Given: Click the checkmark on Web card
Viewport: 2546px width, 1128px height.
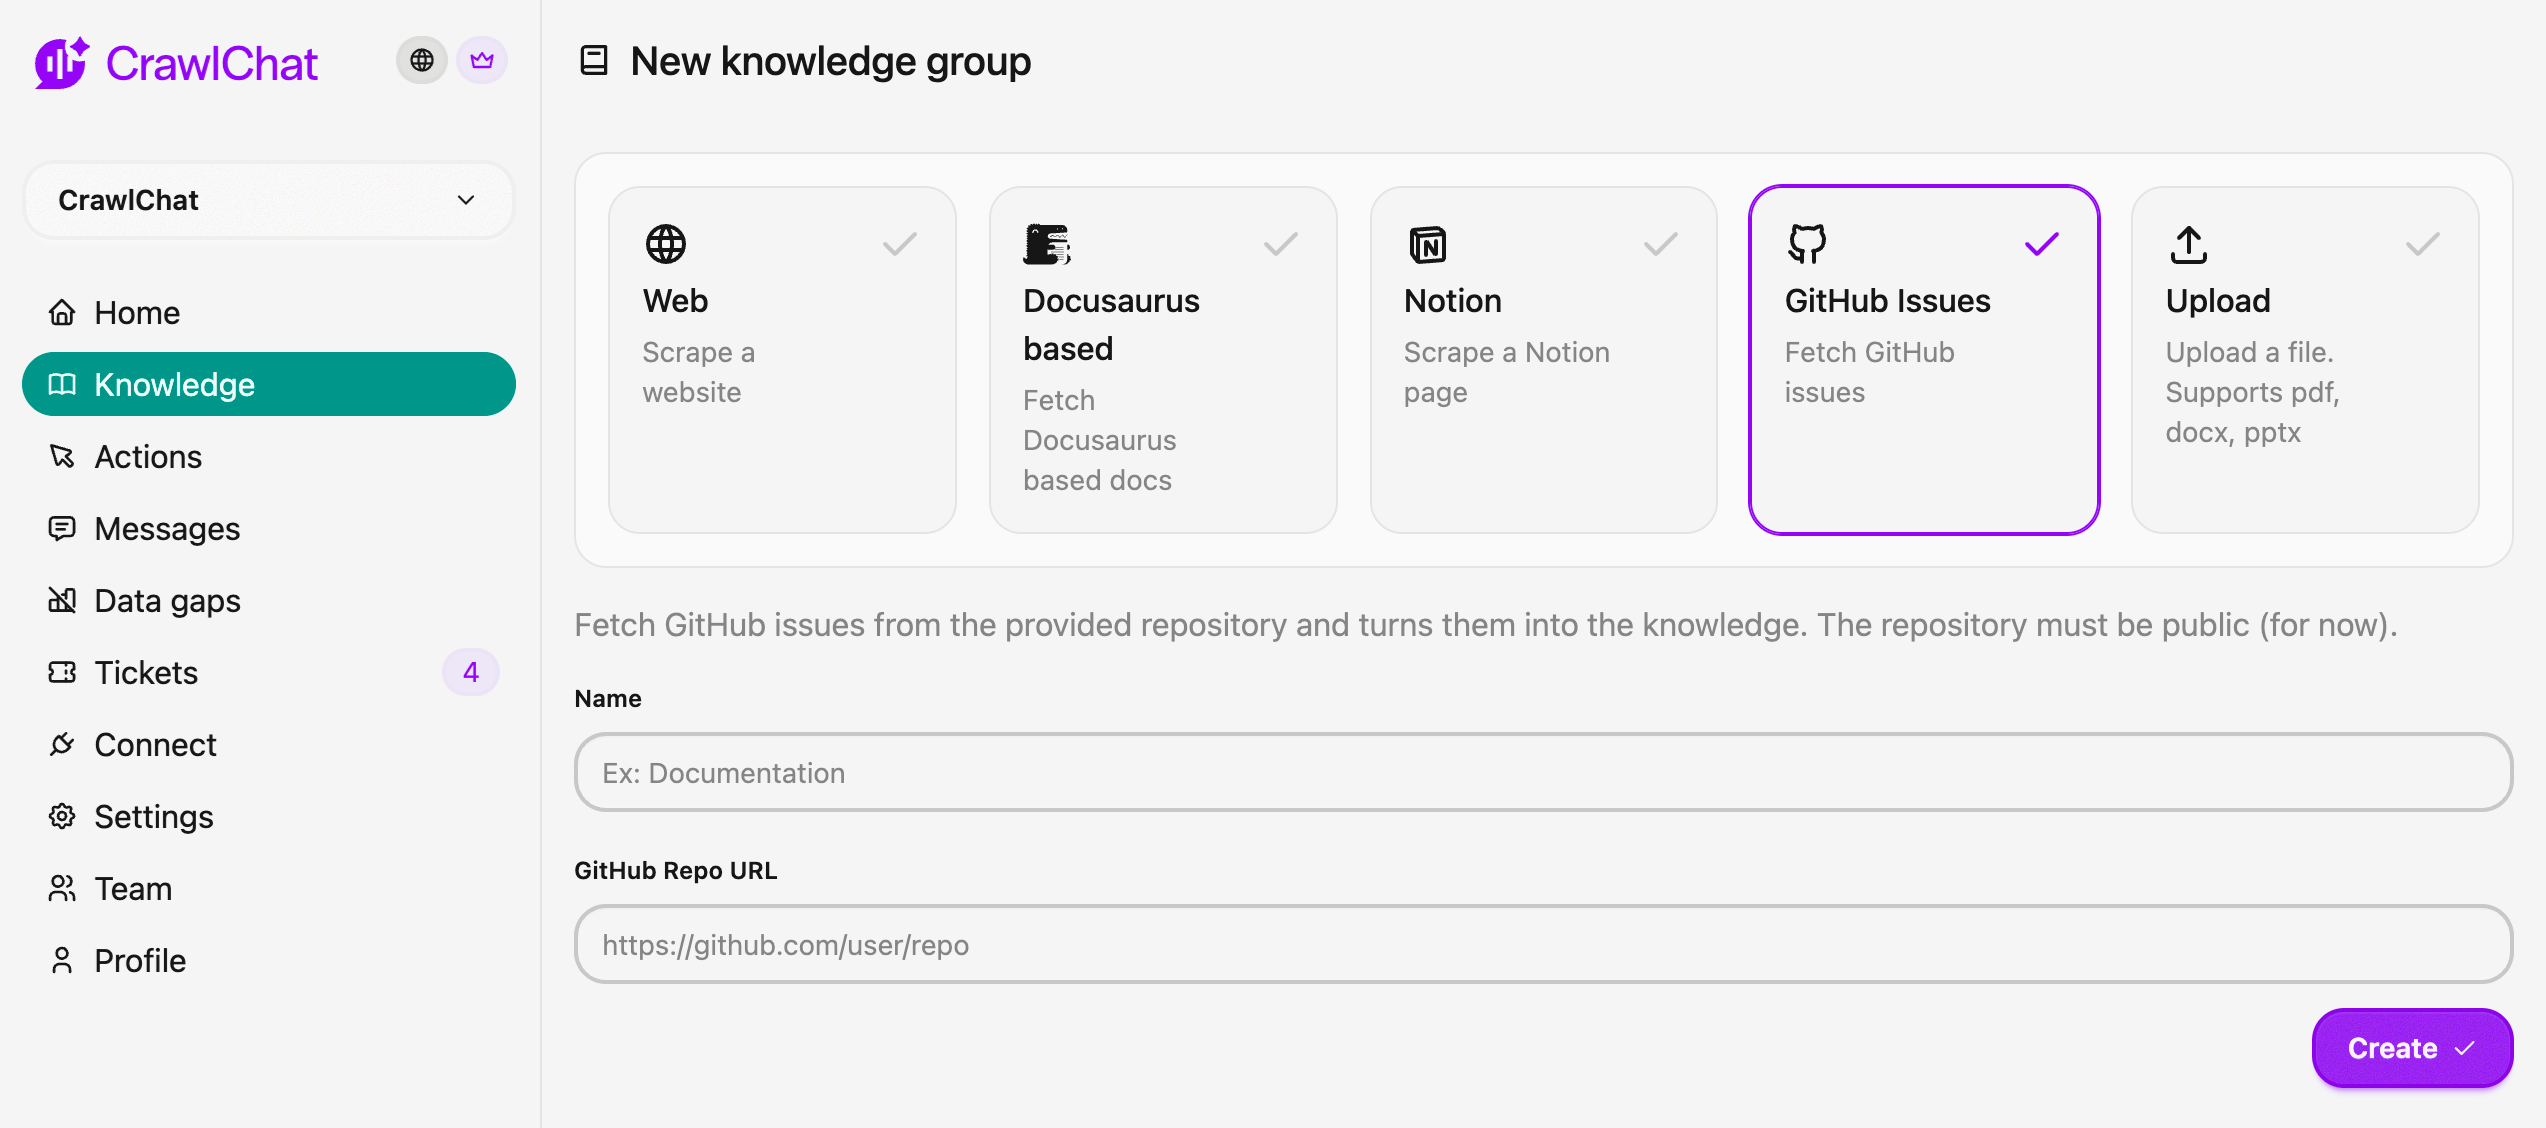Looking at the screenshot, I should point(900,244).
